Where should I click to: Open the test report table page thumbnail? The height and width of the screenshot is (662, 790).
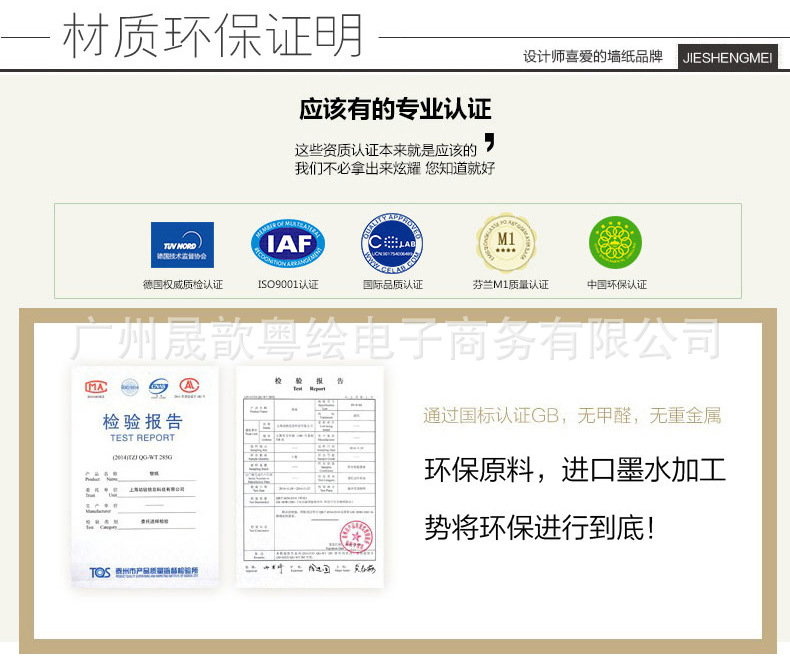(310, 477)
